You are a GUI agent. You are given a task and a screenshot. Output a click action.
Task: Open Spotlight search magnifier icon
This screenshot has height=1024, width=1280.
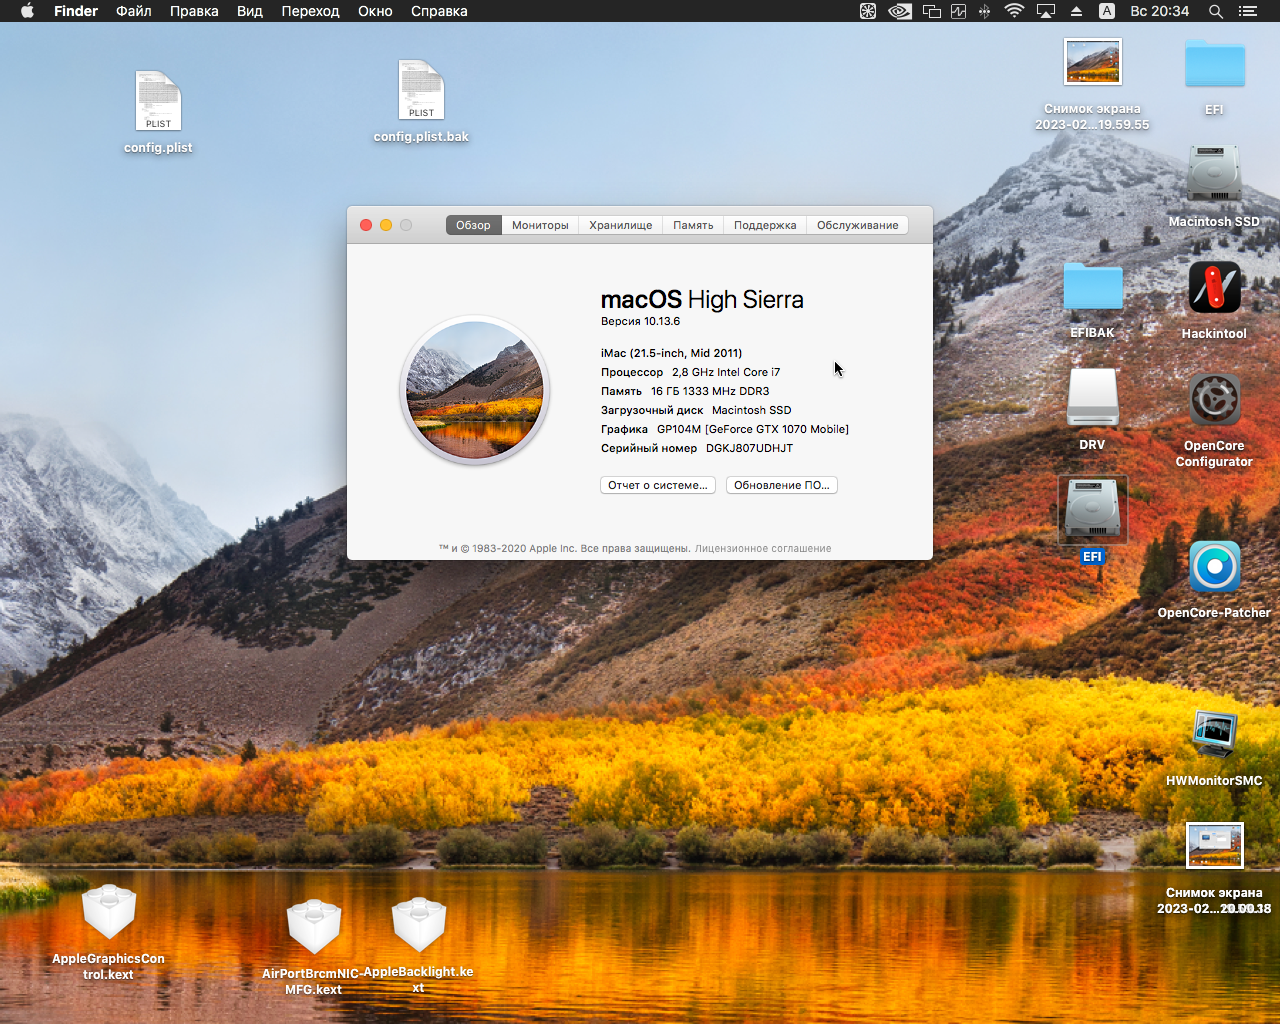[x=1215, y=11]
